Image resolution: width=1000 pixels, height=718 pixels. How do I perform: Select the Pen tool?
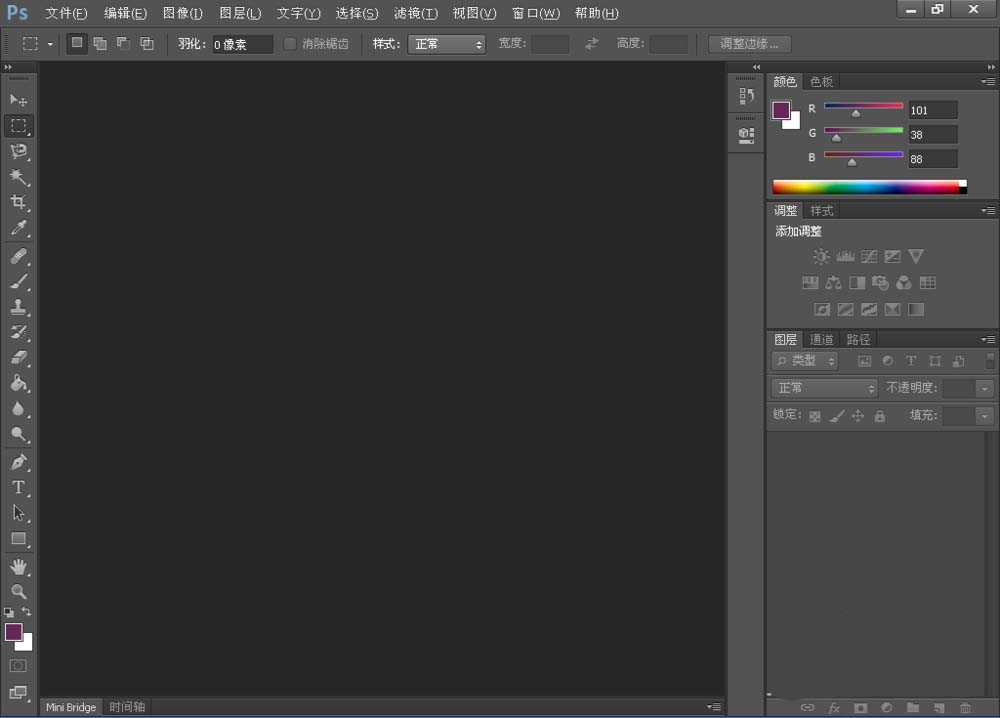[x=18, y=462]
